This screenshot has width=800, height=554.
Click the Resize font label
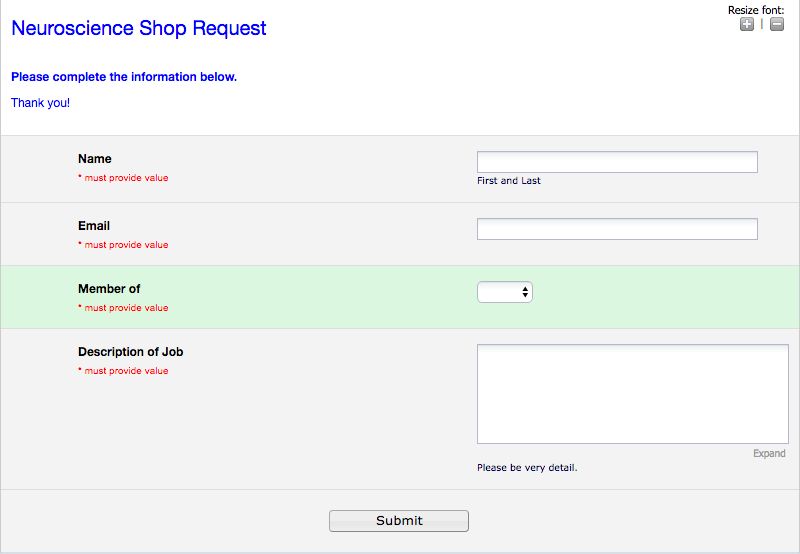tap(756, 10)
